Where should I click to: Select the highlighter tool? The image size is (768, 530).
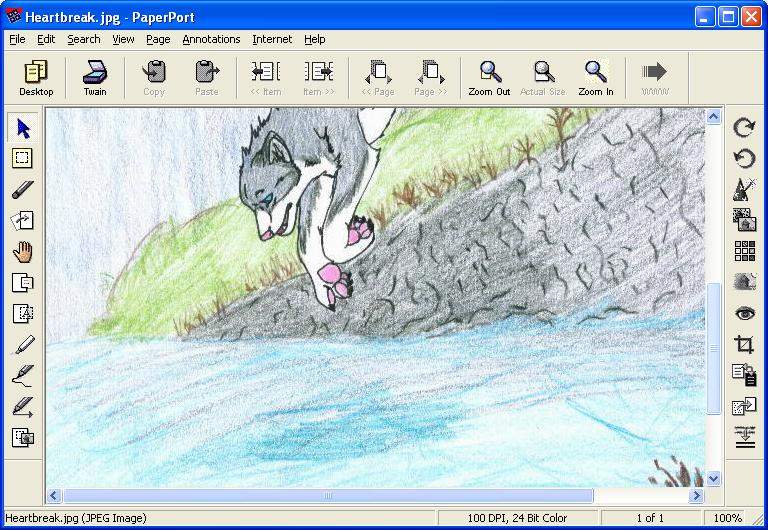click(x=23, y=345)
